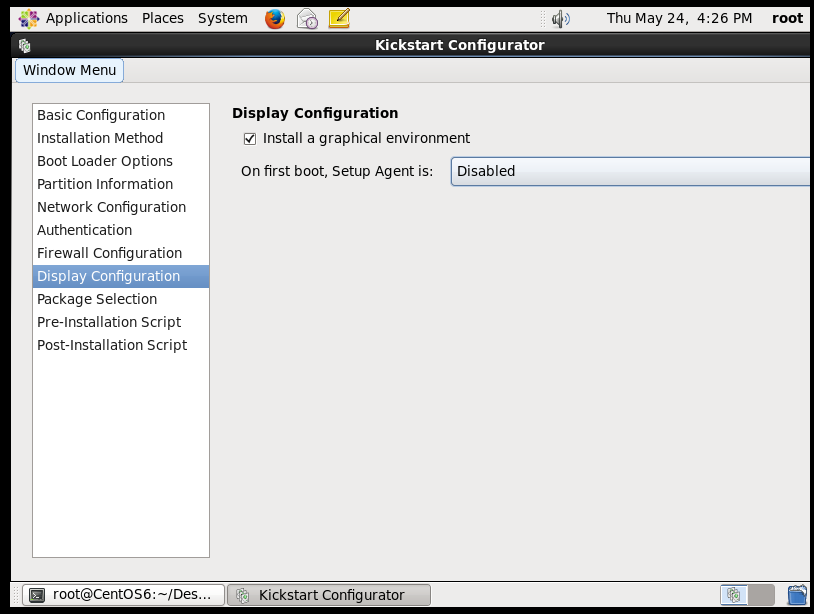Click 'On first boot, Setup Agent is:' label
This screenshot has width=814, height=614.
pyautogui.click(x=337, y=171)
